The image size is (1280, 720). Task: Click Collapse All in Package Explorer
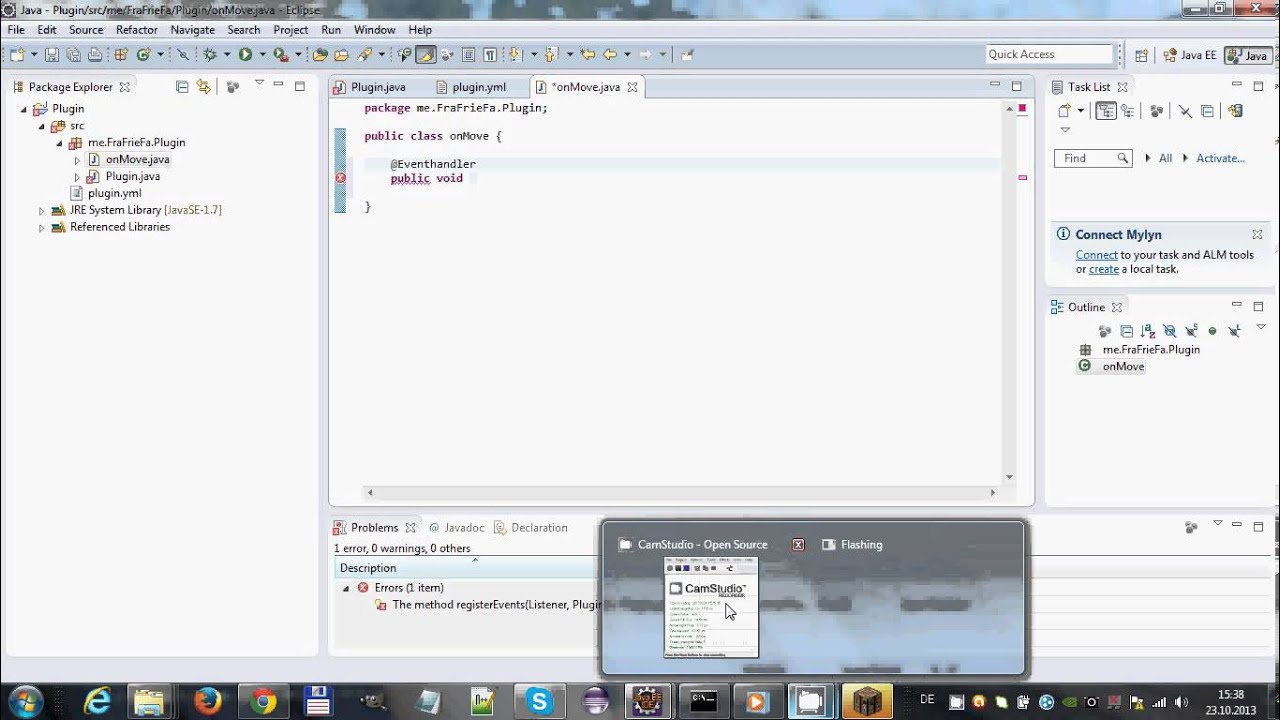pos(182,87)
